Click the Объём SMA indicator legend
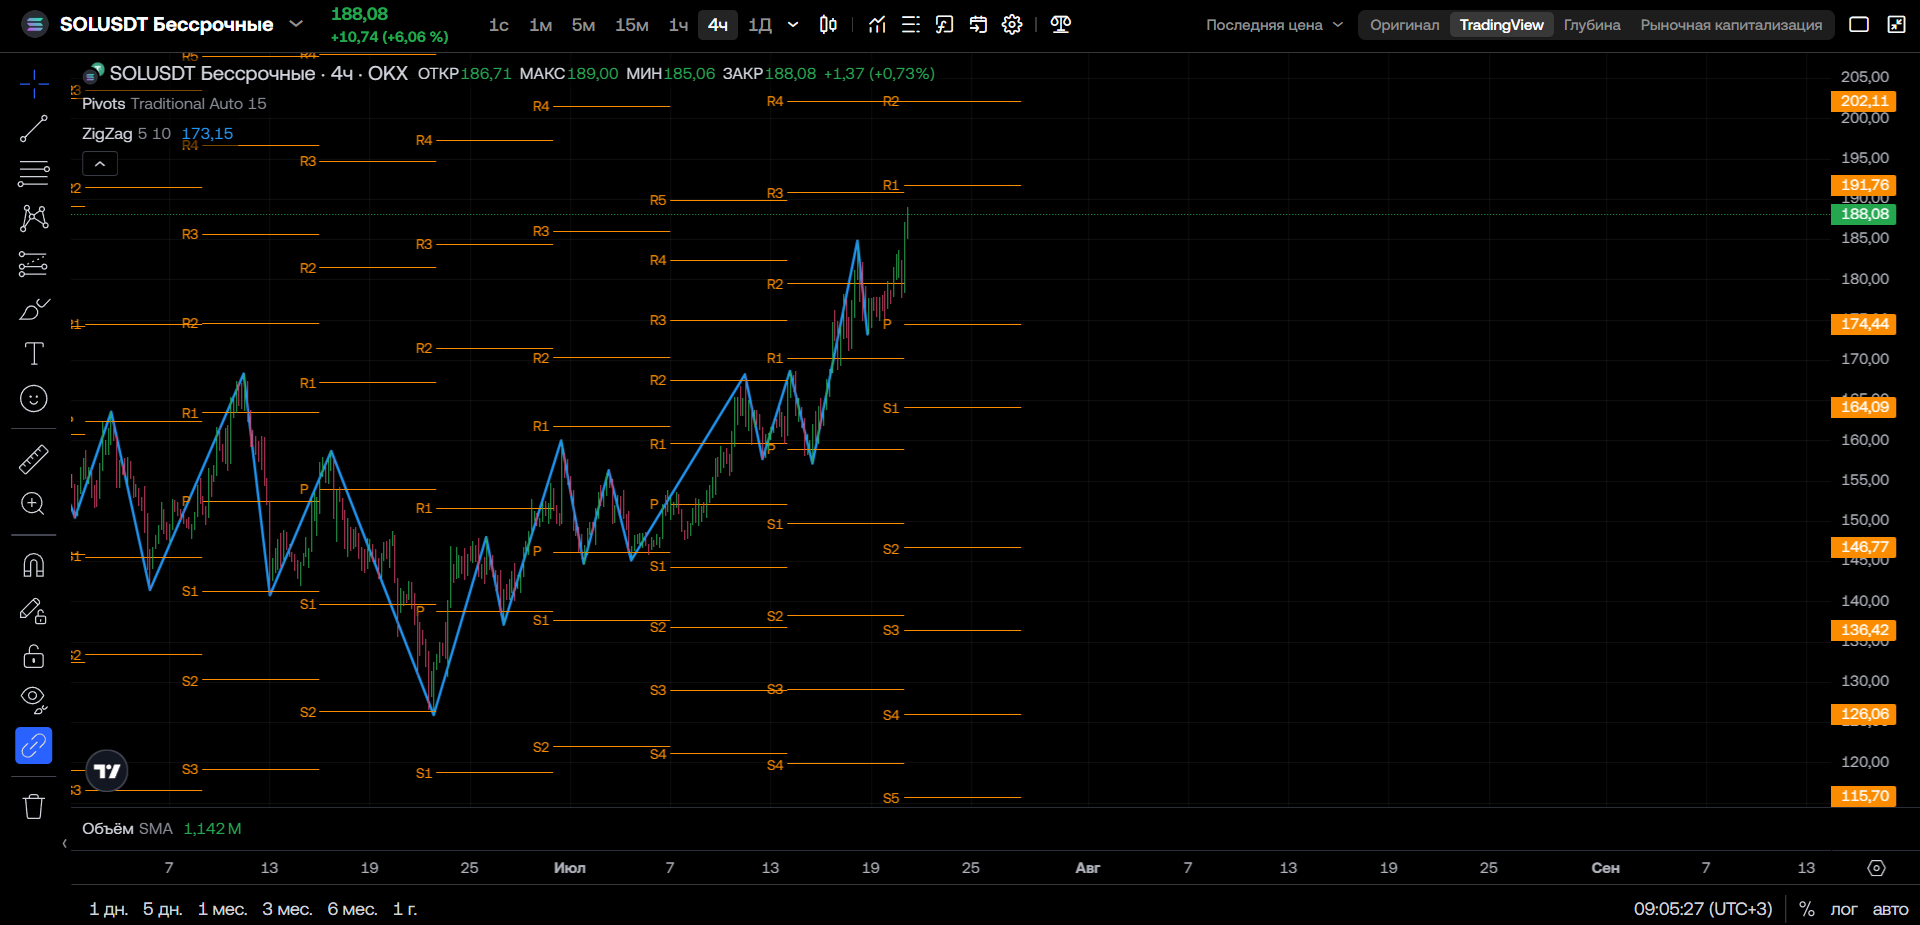Image resolution: width=1920 pixels, height=925 pixels. click(x=127, y=829)
